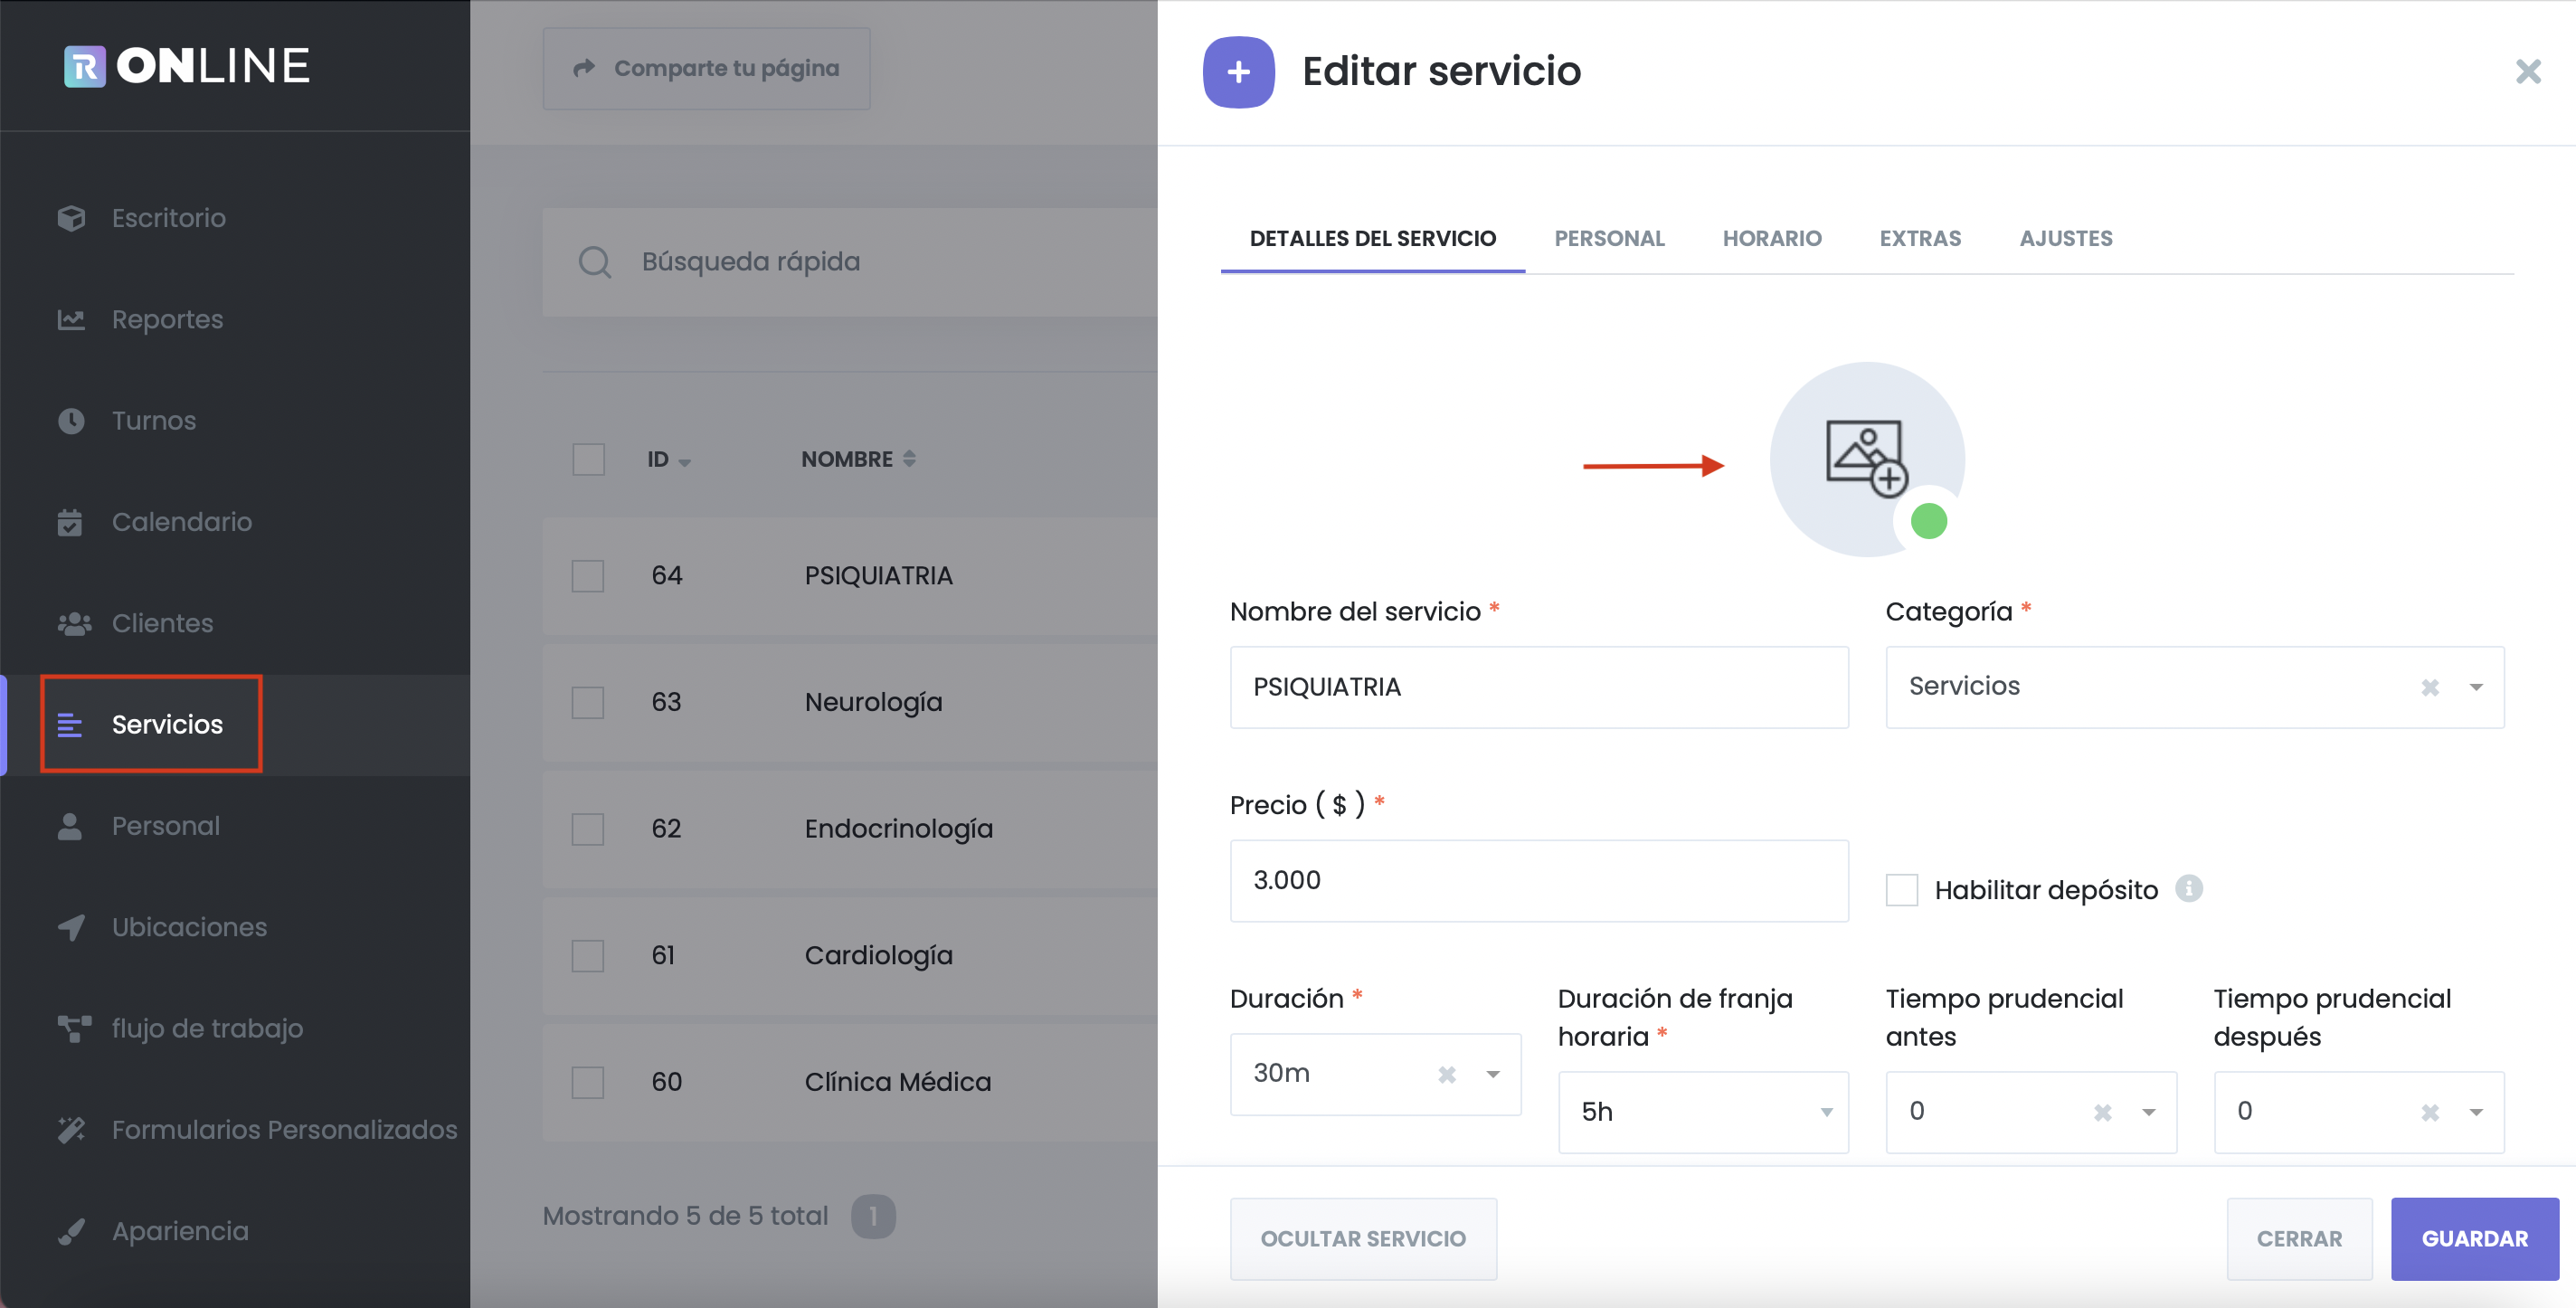The image size is (2576, 1308).
Task: Open Clientes group icon
Action: (73, 623)
